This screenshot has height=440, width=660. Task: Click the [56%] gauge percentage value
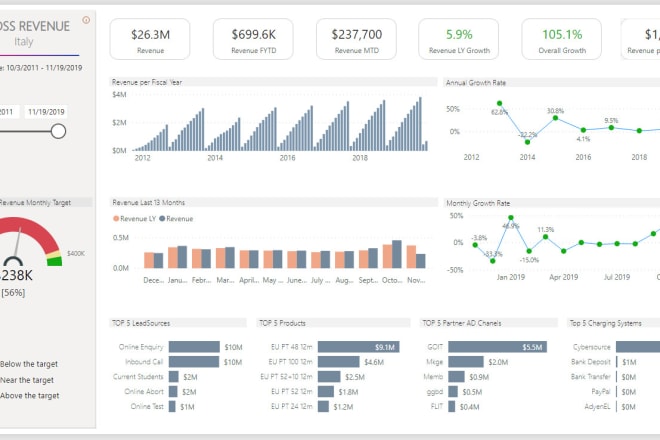tap(13, 293)
